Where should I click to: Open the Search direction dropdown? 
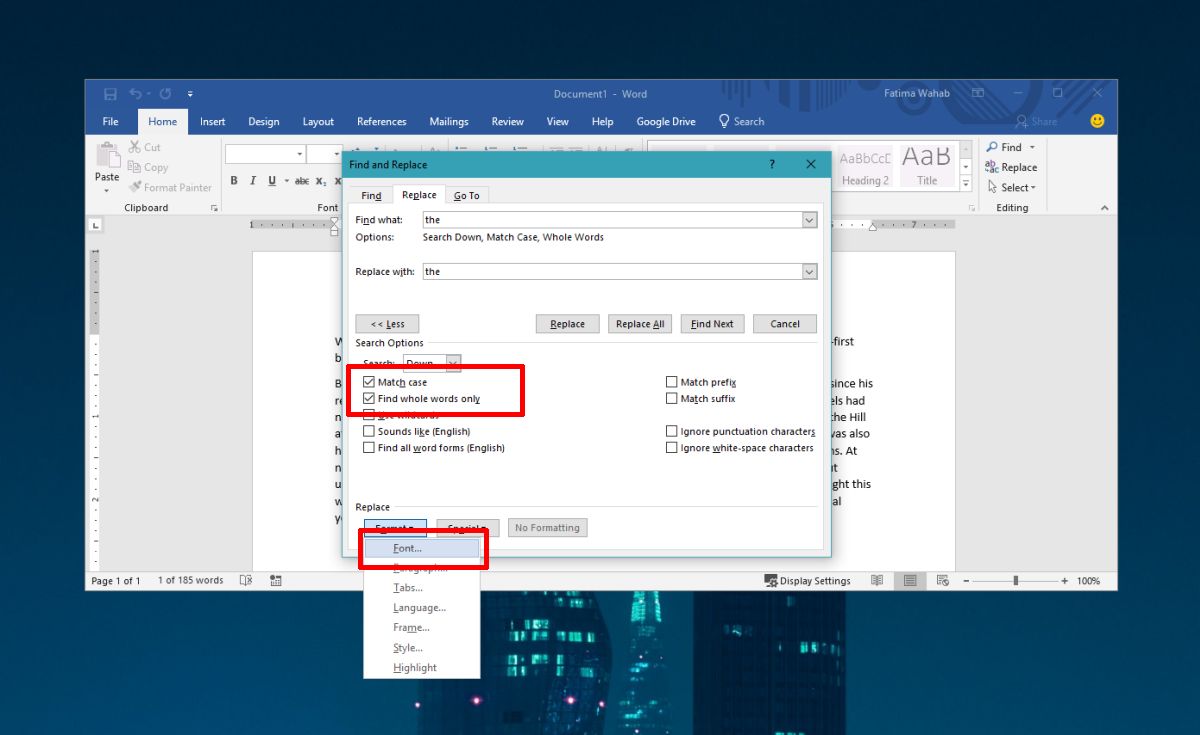point(453,363)
